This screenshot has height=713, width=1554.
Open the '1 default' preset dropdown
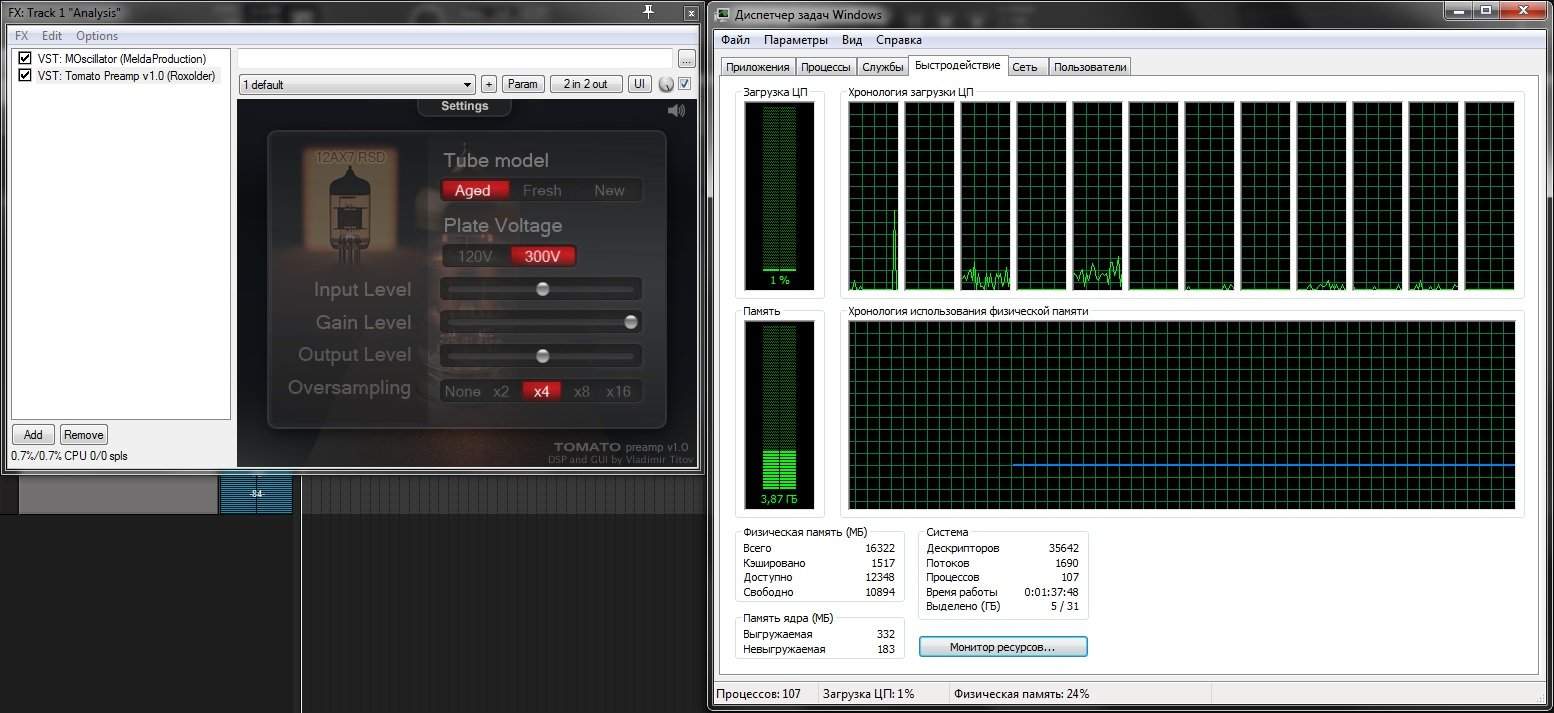click(x=356, y=84)
